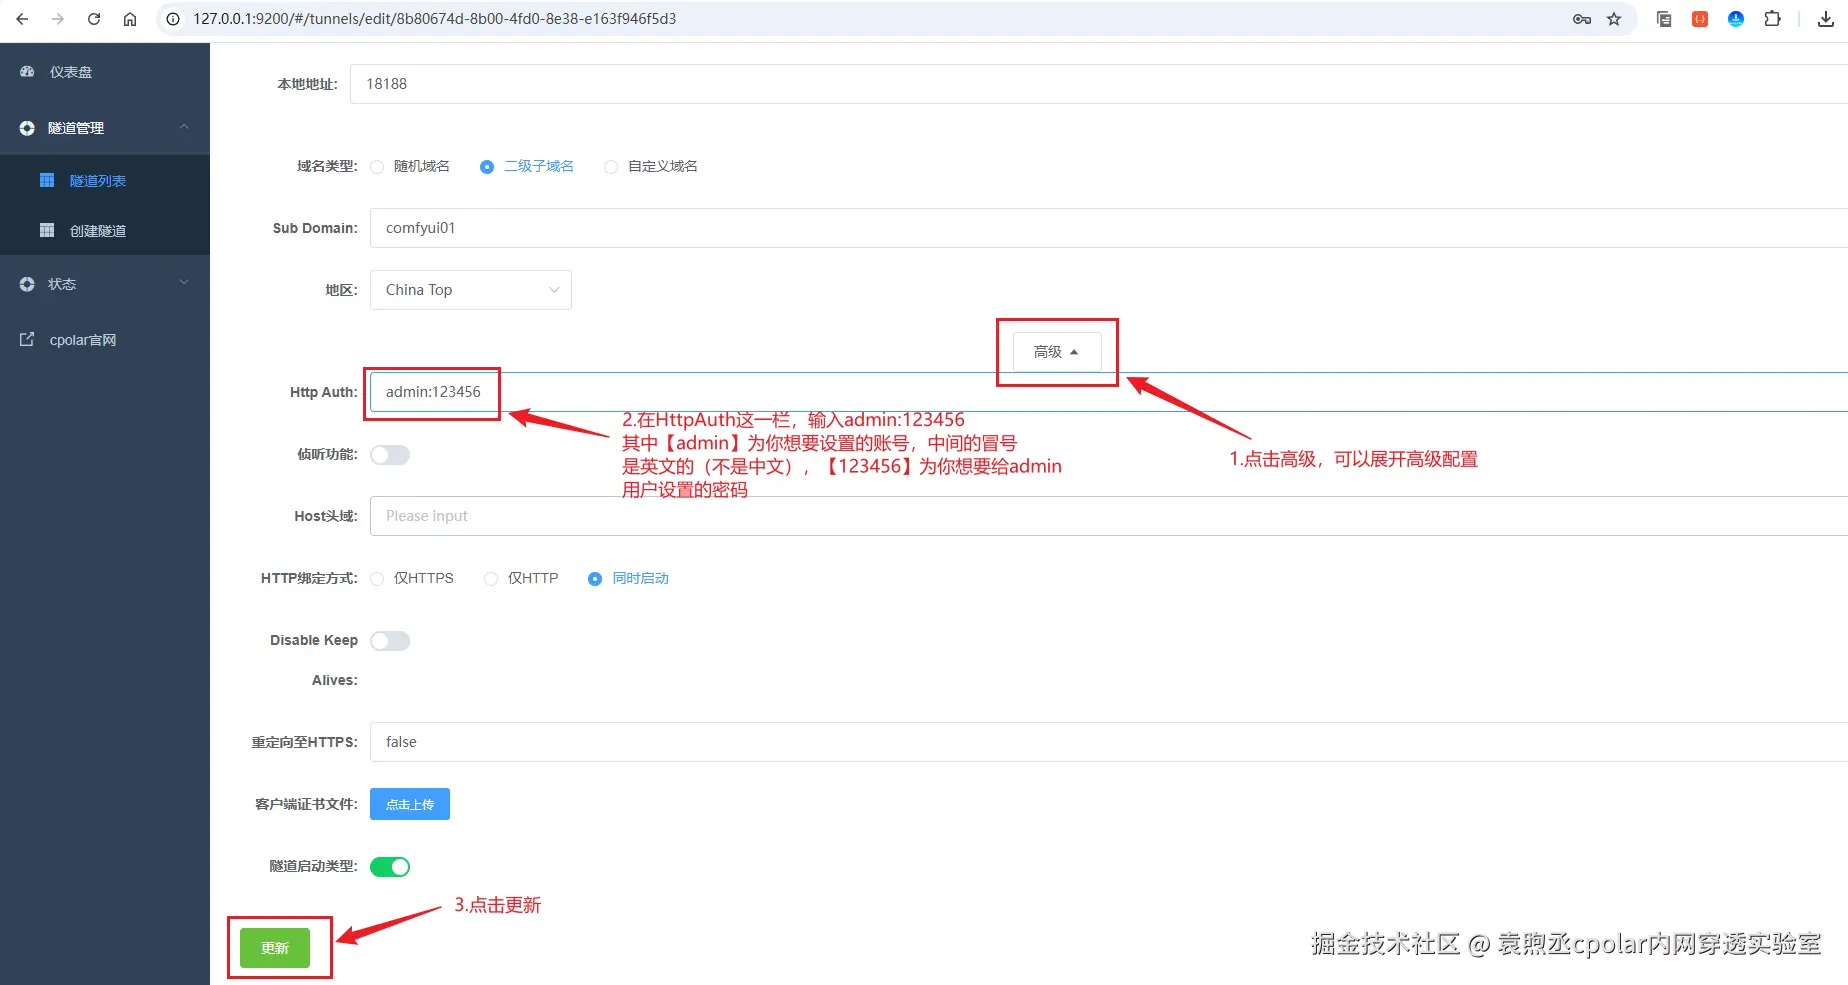Viewport: 1848px width, 985px height.
Task: Go back to the previous browser page
Action: click(x=22, y=19)
